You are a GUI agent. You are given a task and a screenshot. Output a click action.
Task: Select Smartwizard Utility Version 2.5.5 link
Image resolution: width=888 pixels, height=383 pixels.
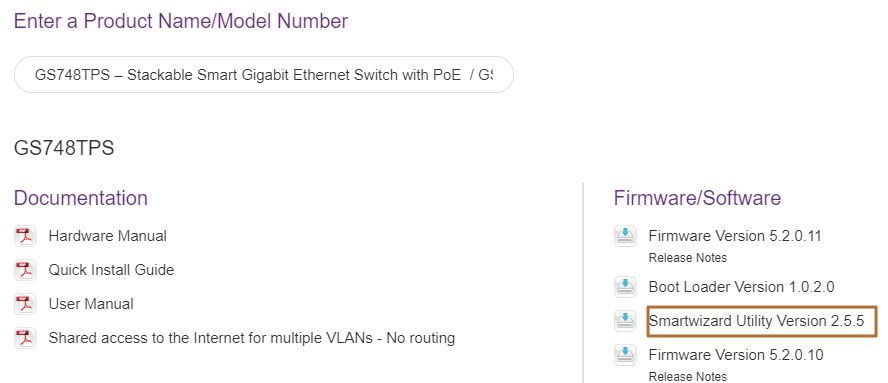[756, 321]
